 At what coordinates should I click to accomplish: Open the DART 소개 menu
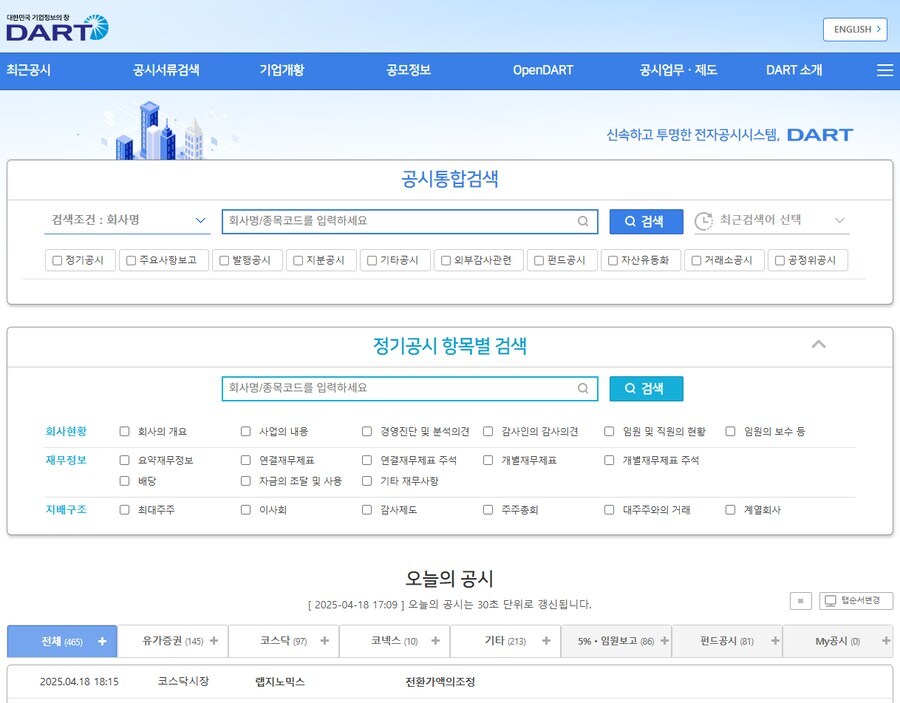coord(794,70)
